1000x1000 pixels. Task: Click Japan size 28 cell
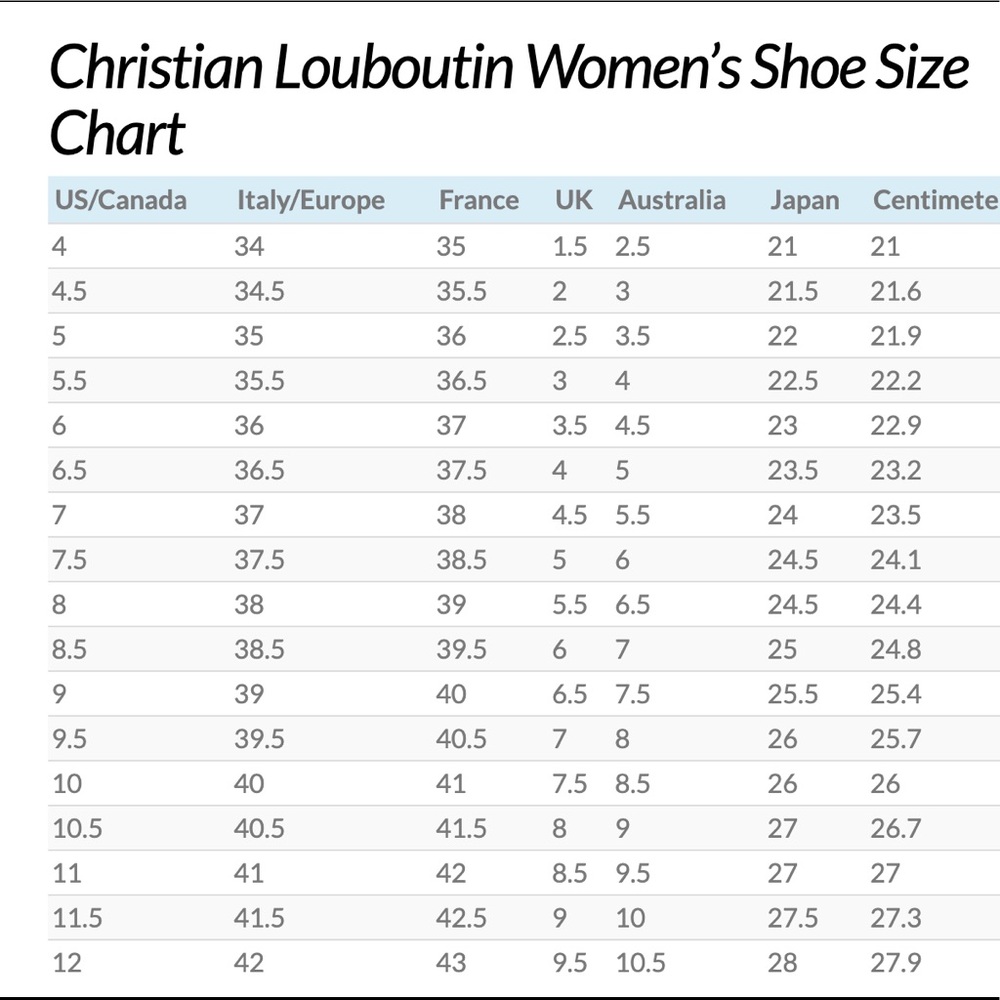pyautogui.click(x=783, y=963)
